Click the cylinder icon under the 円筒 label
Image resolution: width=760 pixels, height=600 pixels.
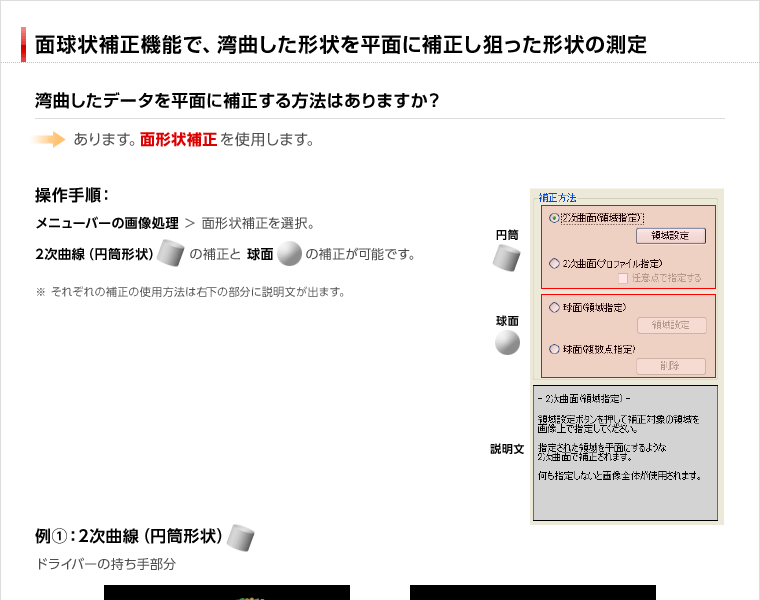pos(507,258)
